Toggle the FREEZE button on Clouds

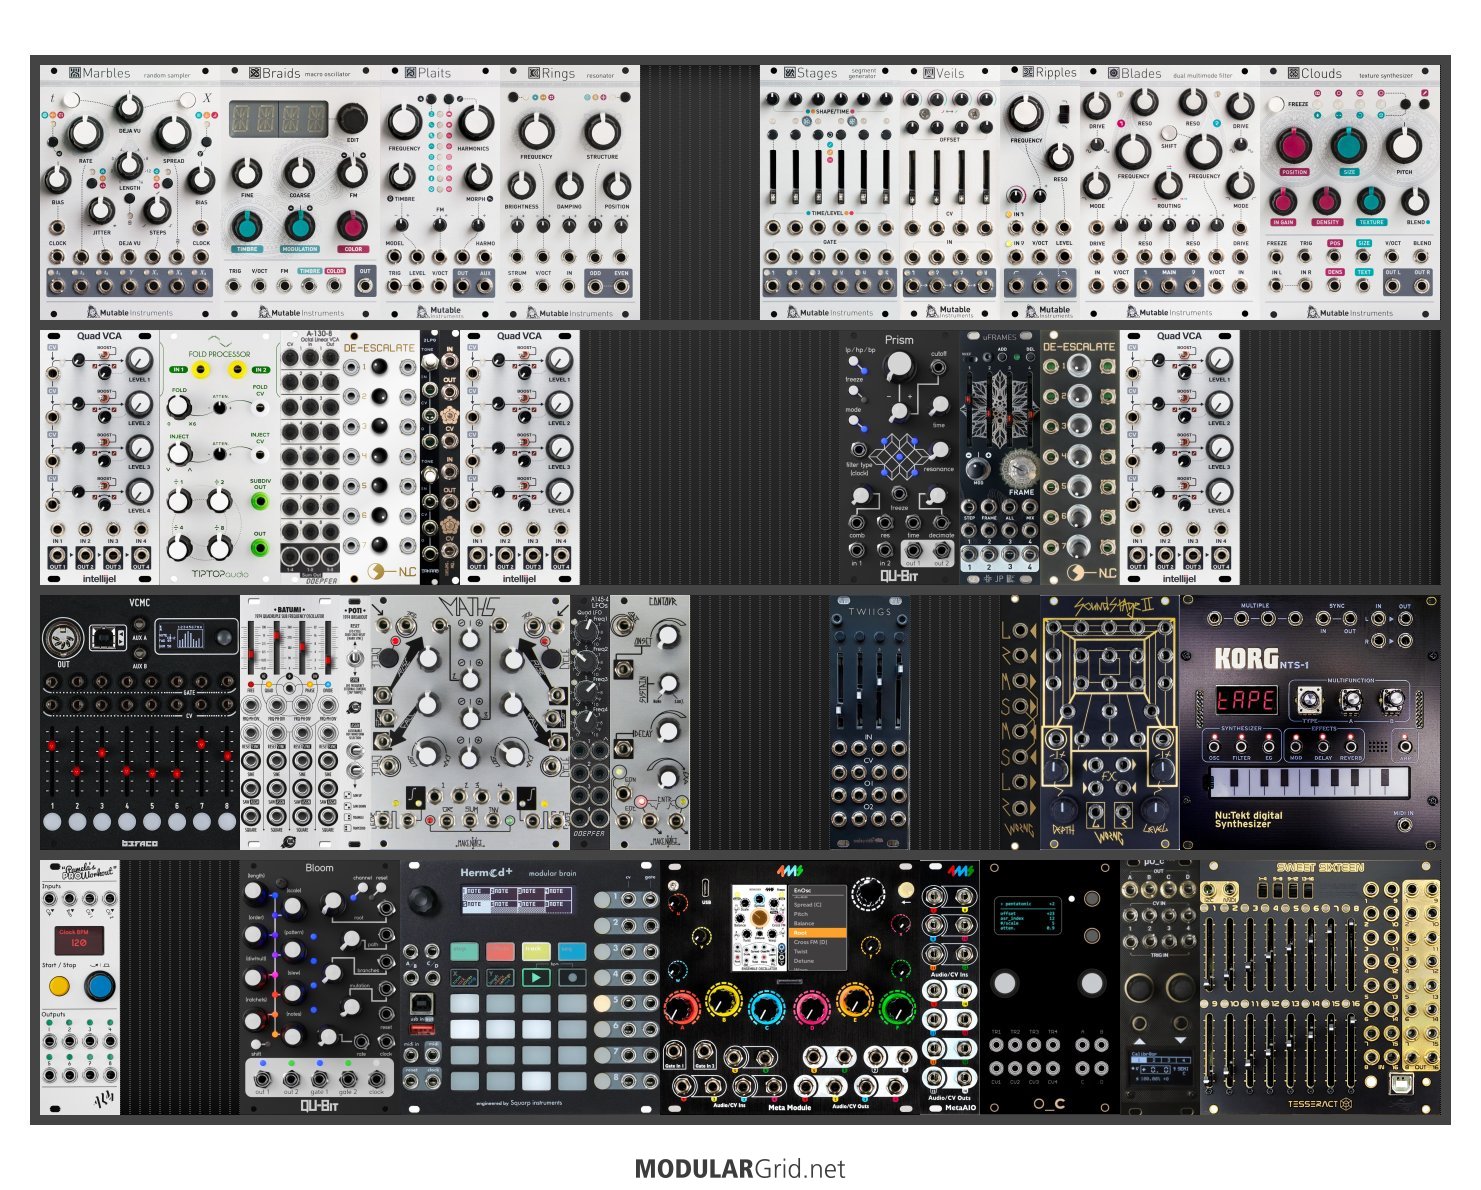(x=1276, y=104)
